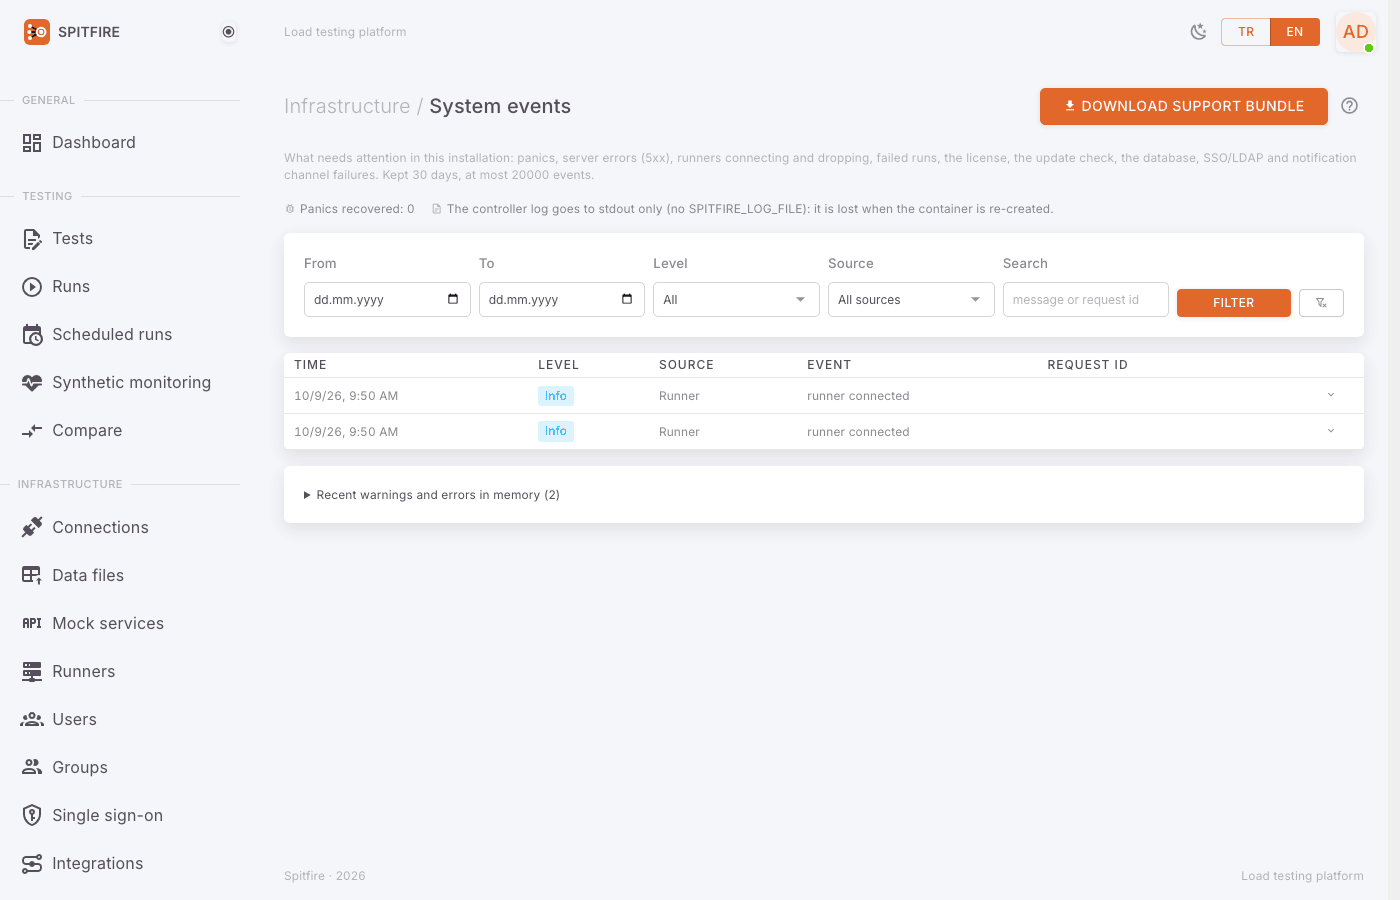Open the To date calendar picker icon
The width and height of the screenshot is (1400, 900).
(627, 299)
